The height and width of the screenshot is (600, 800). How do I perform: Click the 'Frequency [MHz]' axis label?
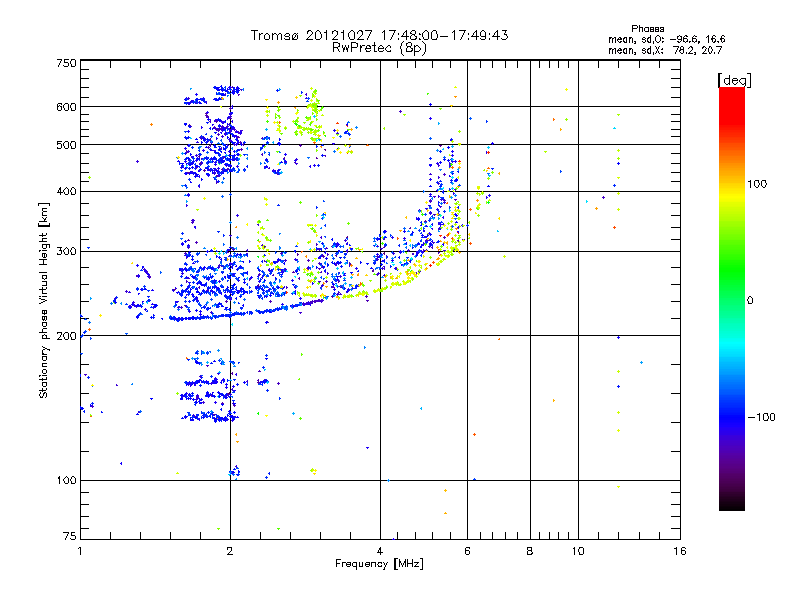(379, 564)
